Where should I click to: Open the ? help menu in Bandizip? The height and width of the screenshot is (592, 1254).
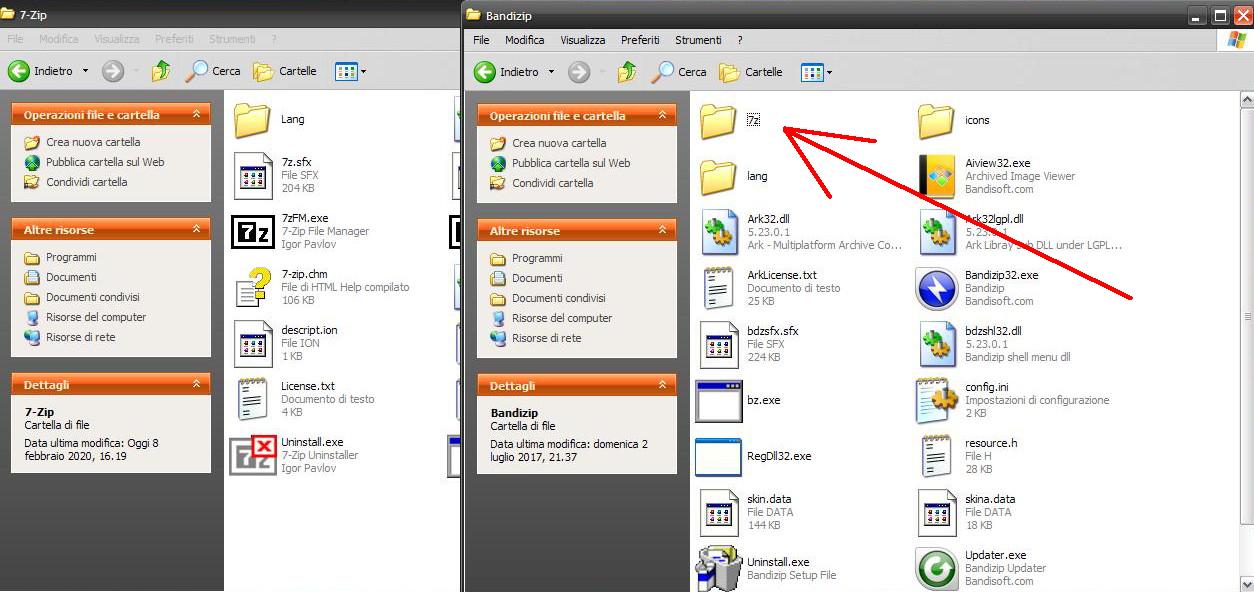(740, 40)
